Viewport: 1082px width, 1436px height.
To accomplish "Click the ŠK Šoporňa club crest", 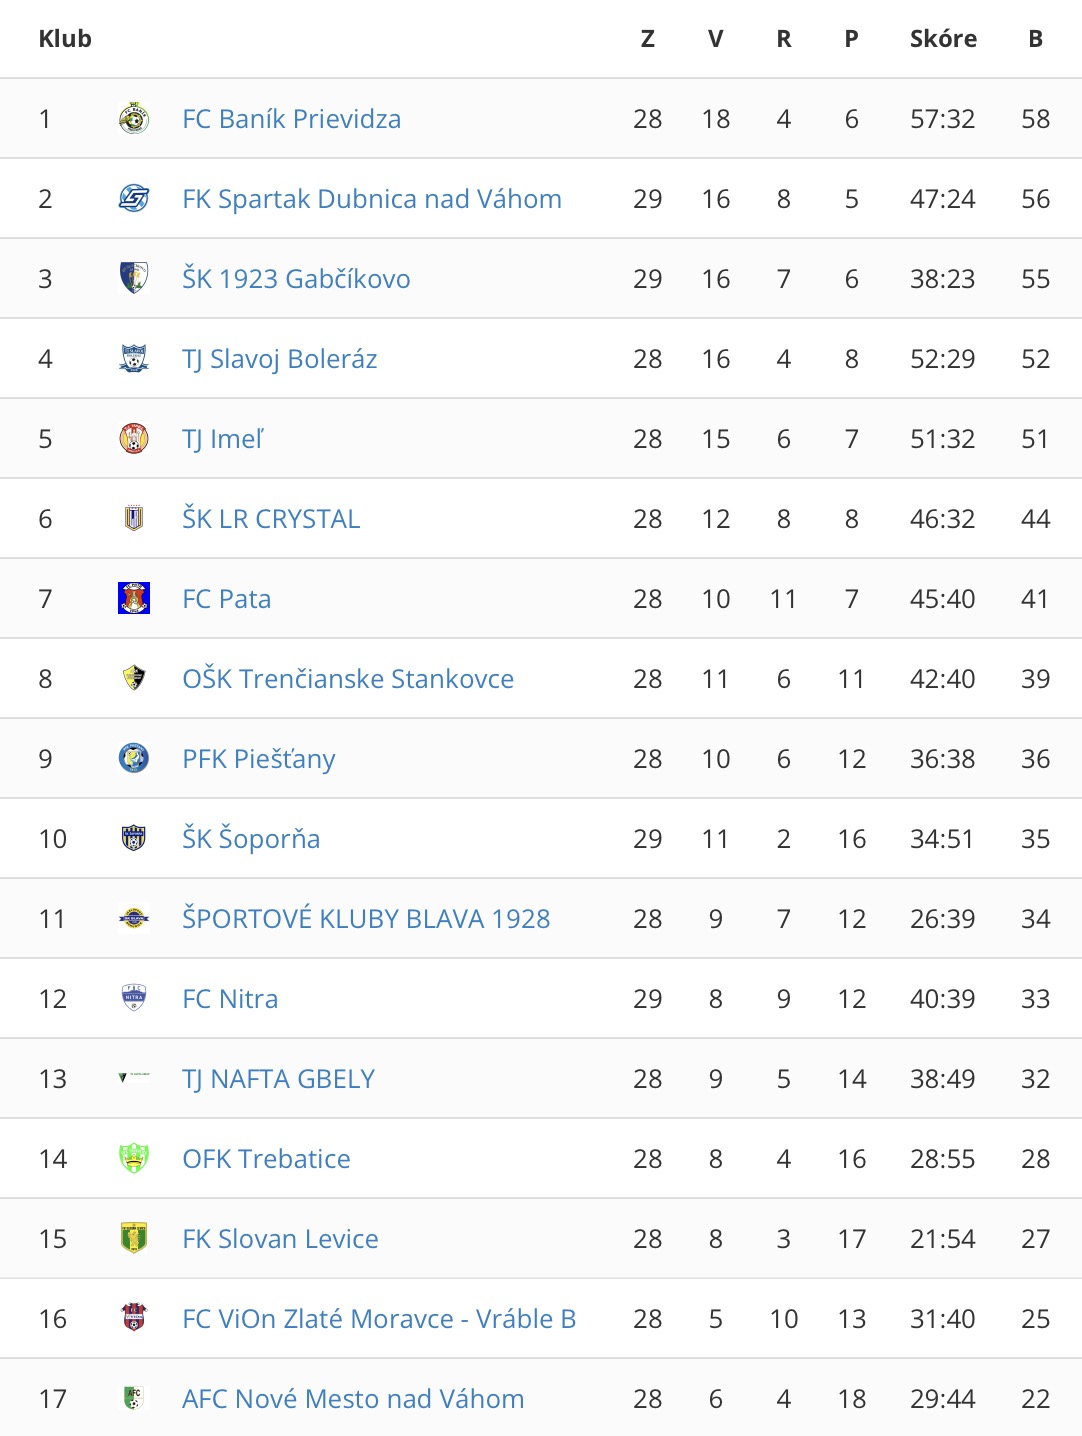I will click(x=134, y=839).
